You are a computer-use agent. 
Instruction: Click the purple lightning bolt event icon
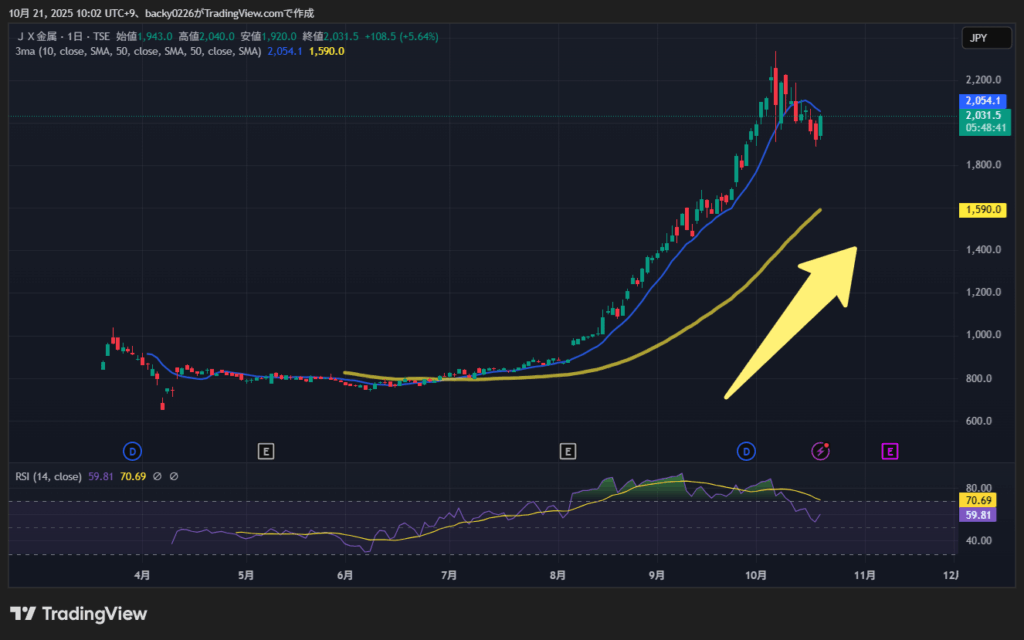coord(820,451)
